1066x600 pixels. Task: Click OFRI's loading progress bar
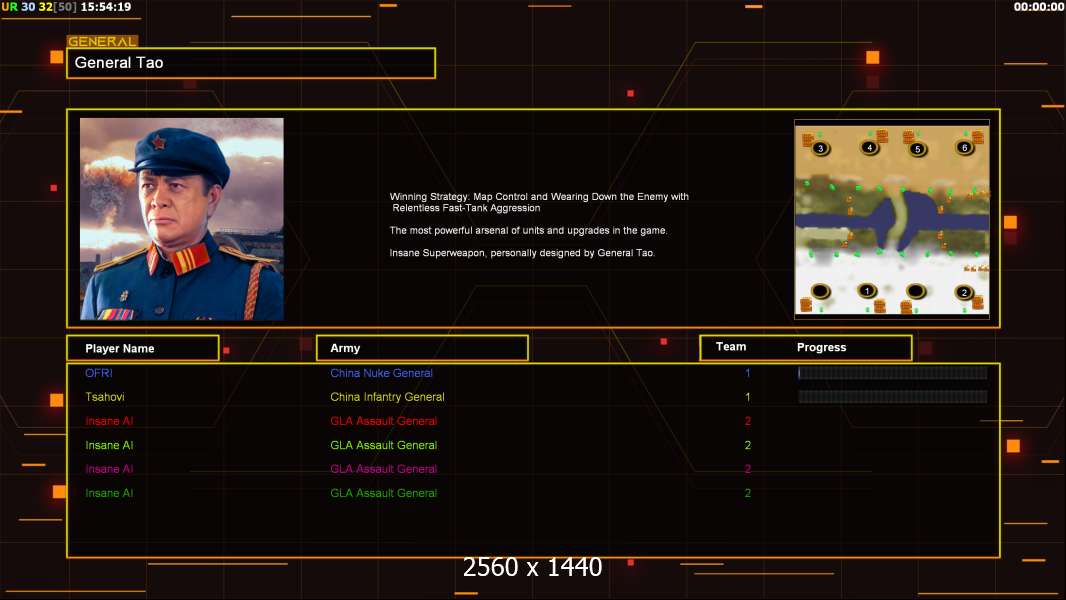tap(893, 372)
